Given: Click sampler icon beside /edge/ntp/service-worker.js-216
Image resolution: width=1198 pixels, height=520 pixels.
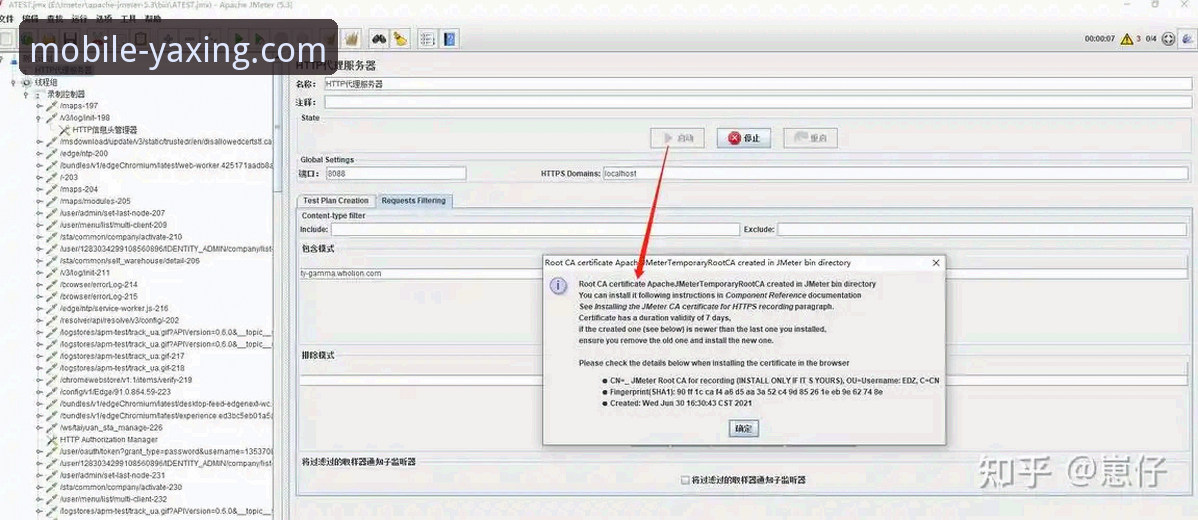Looking at the screenshot, I should coord(52,308).
